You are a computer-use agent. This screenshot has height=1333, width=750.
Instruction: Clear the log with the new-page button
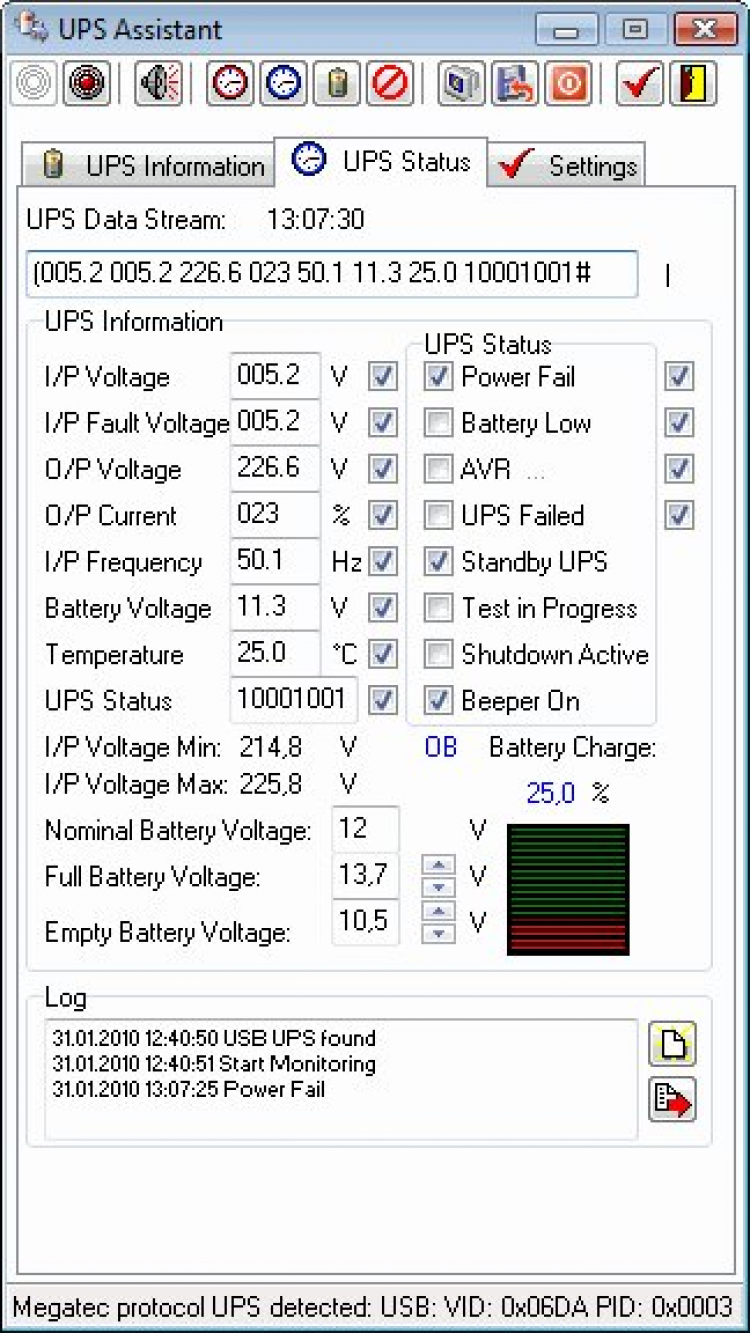point(672,1045)
